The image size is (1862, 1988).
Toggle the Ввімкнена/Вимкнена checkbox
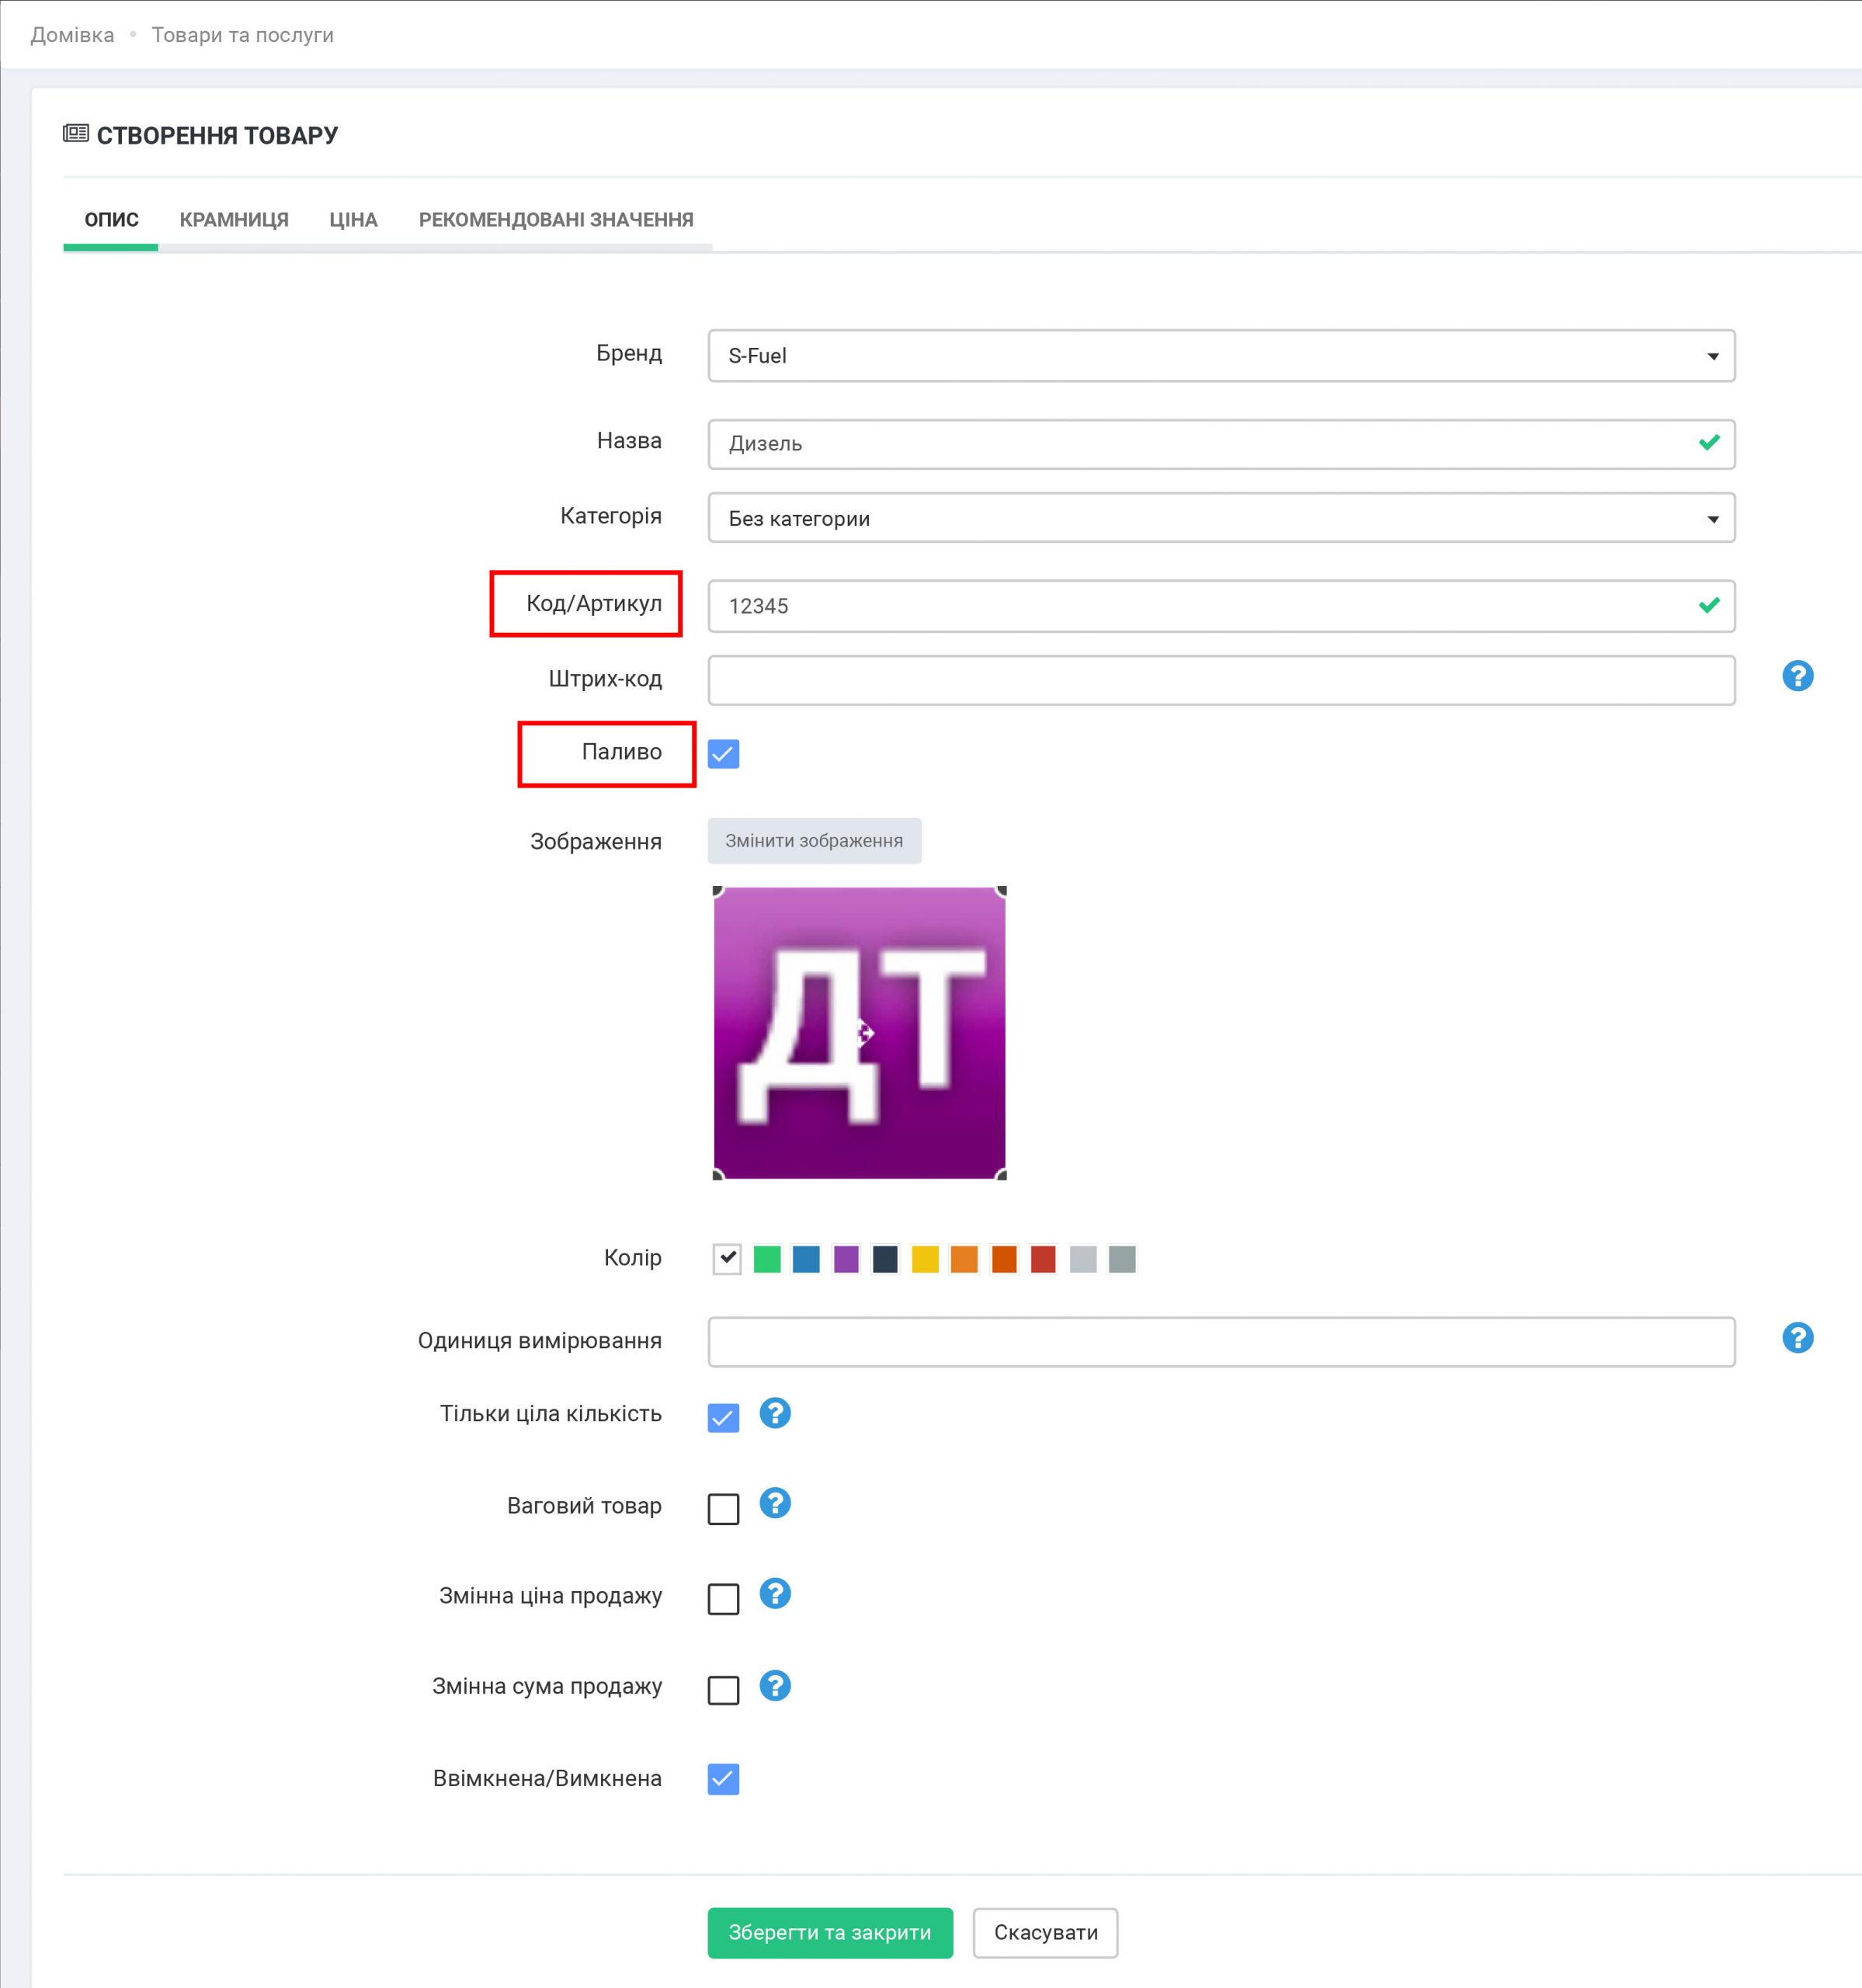click(x=723, y=1779)
